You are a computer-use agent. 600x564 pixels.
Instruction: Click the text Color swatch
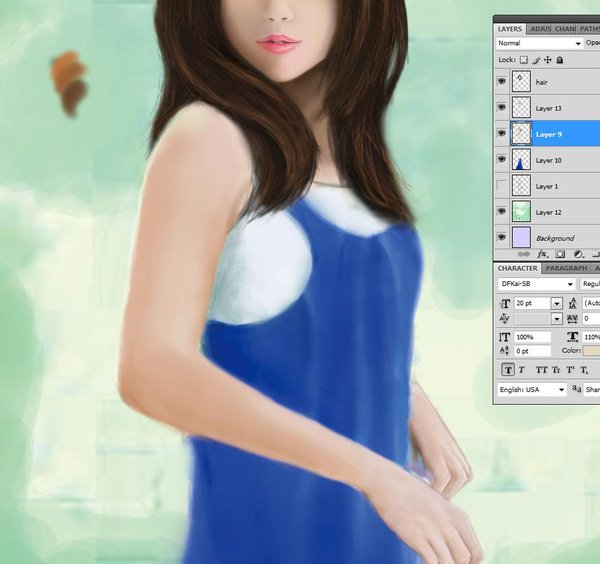(591, 351)
